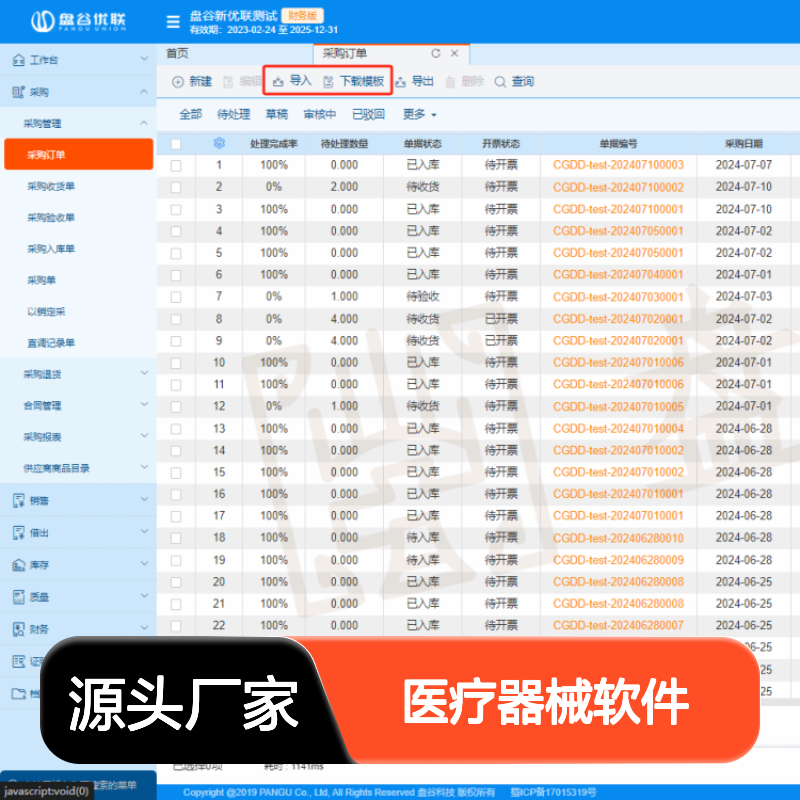Click the 新建 plus icon
The width and height of the screenshot is (800, 800).
pos(178,82)
